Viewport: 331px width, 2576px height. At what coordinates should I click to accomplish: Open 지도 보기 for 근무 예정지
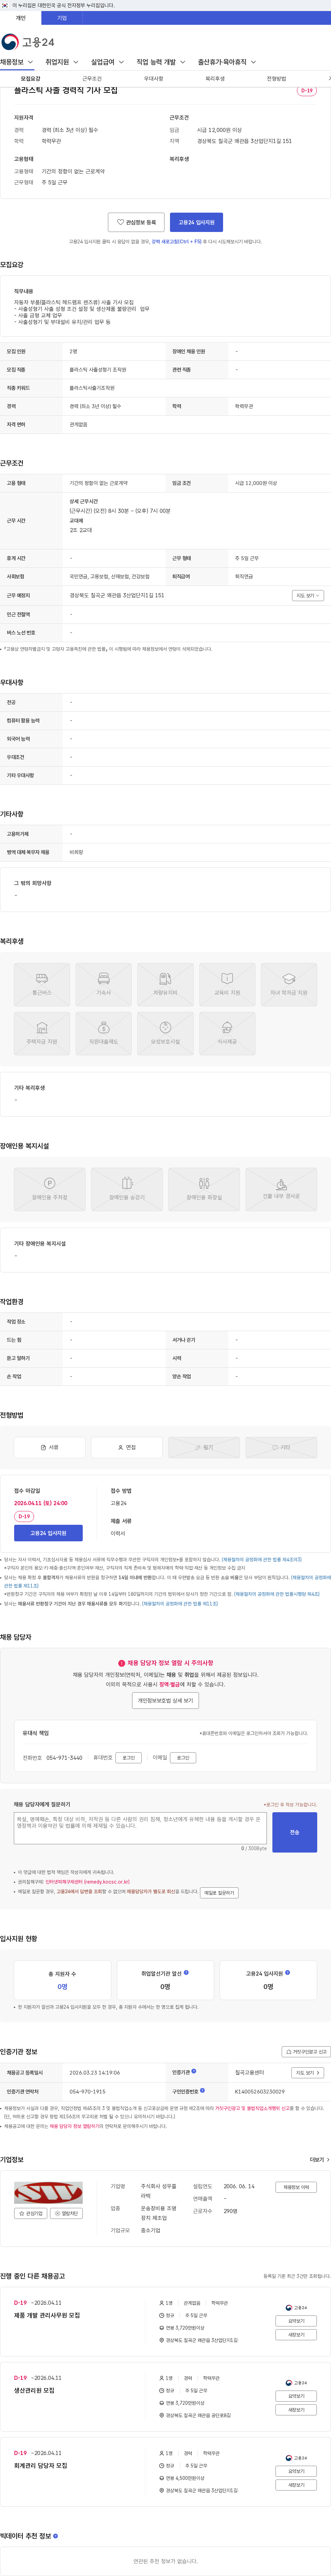(x=308, y=595)
